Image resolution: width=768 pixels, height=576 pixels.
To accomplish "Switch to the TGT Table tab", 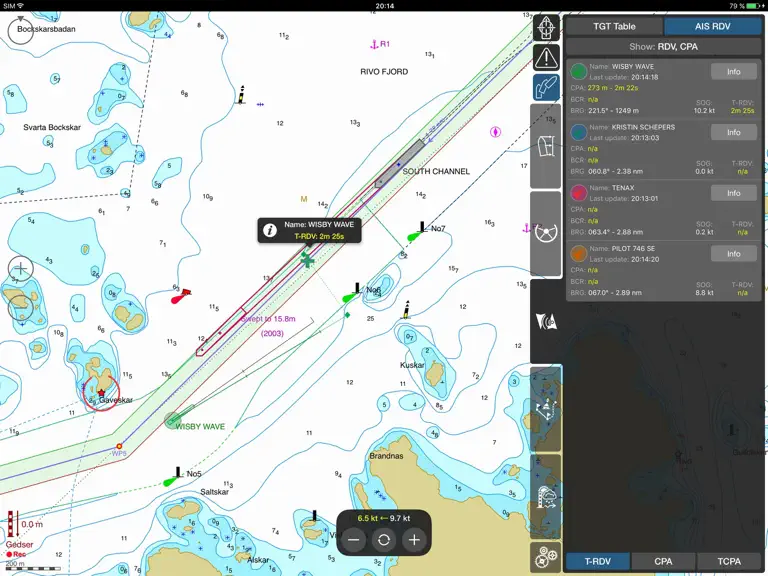I will pyautogui.click(x=614, y=26).
